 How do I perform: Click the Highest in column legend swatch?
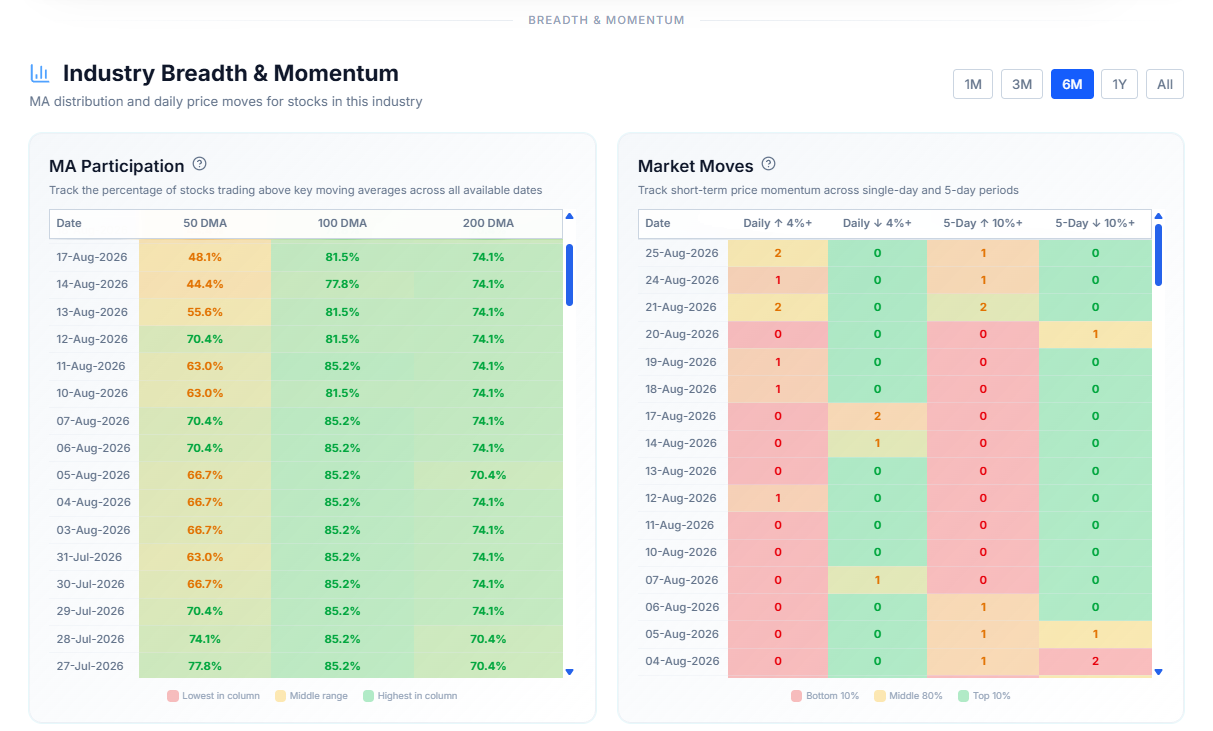(x=369, y=695)
